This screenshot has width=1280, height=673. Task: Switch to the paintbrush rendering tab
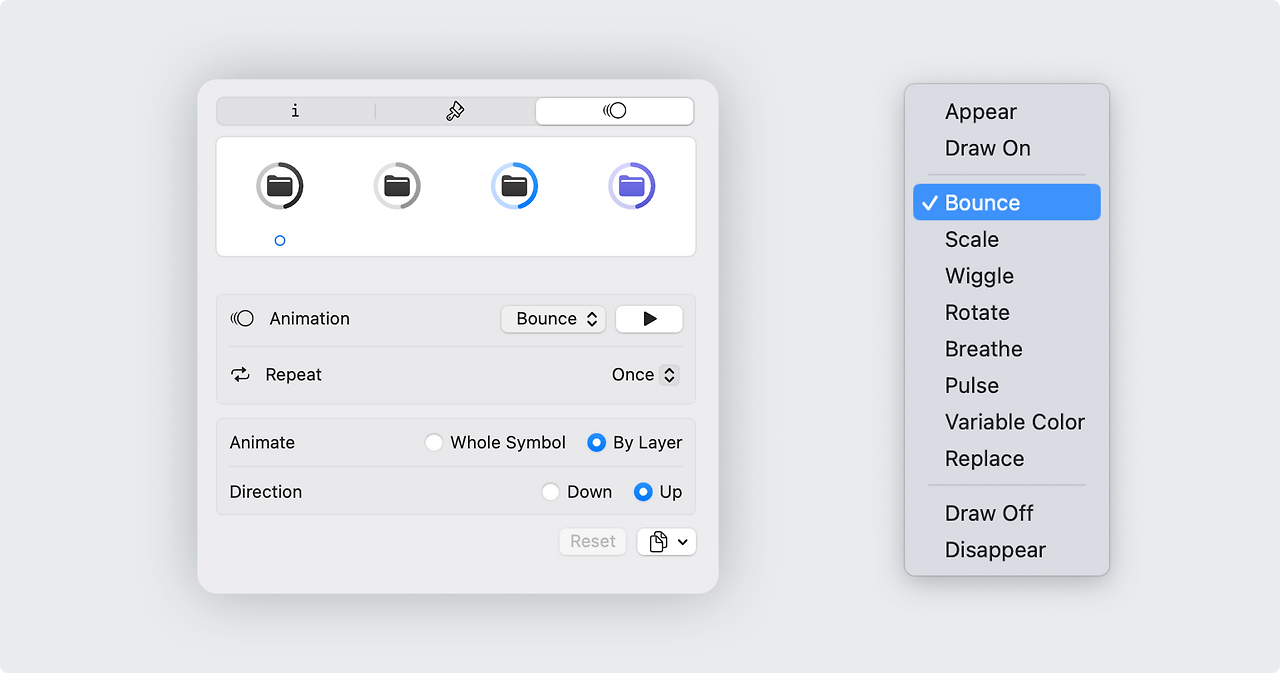coord(455,111)
